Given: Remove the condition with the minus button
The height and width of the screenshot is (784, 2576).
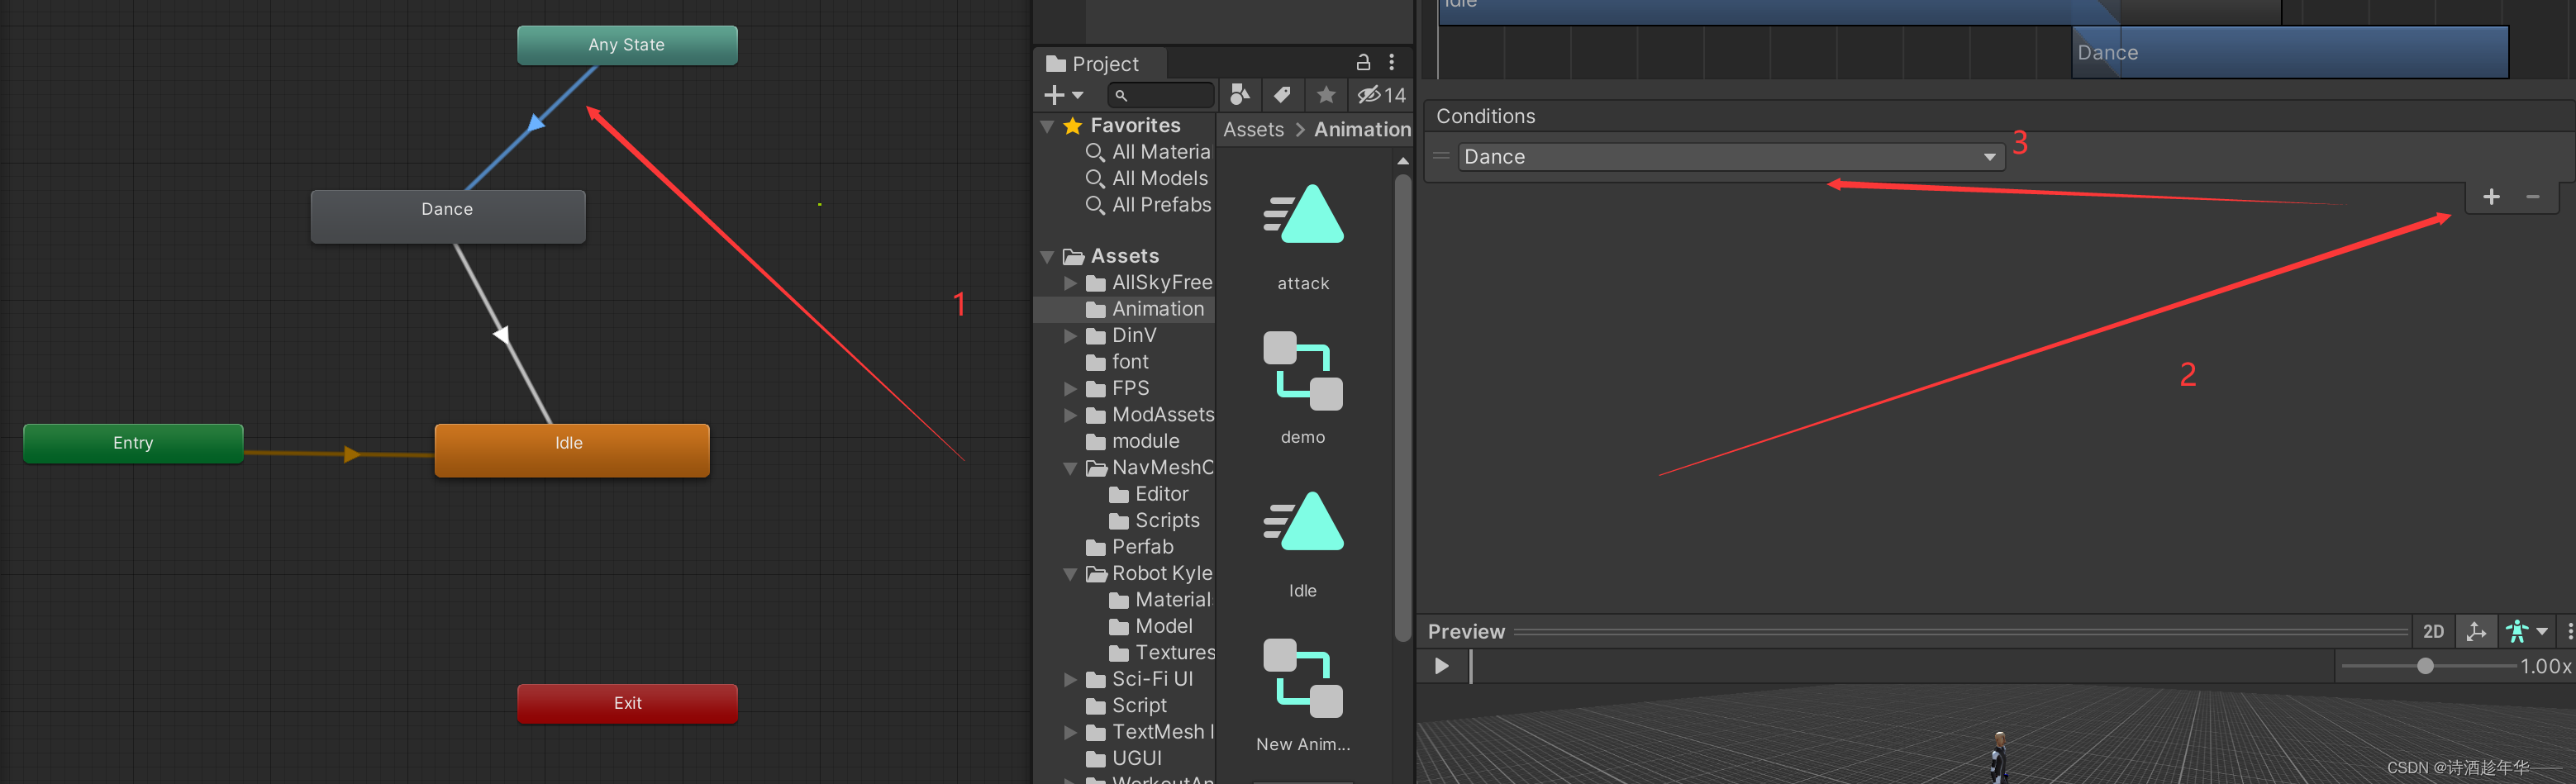Looking at the screenshot, I should pos(2532,196).
